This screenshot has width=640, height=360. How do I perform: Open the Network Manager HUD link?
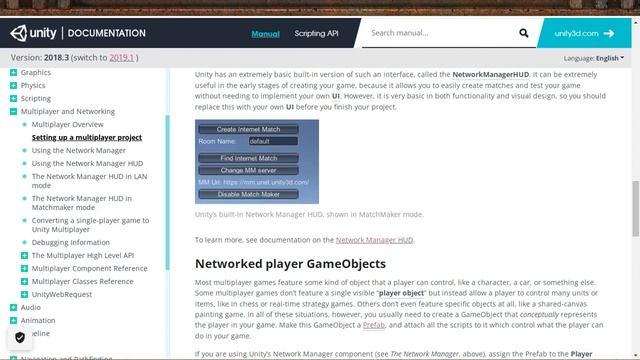coord(374,240)
